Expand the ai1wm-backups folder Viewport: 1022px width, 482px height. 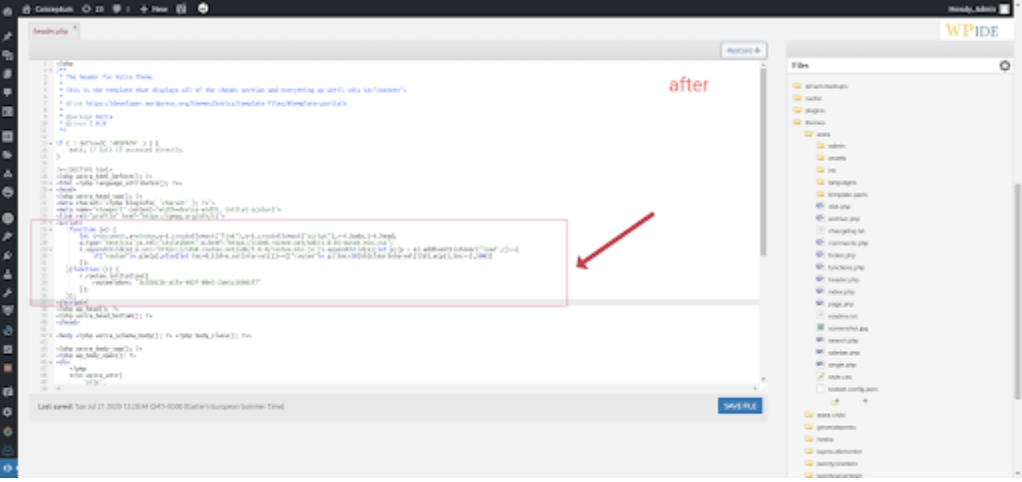tap(819, 86)
